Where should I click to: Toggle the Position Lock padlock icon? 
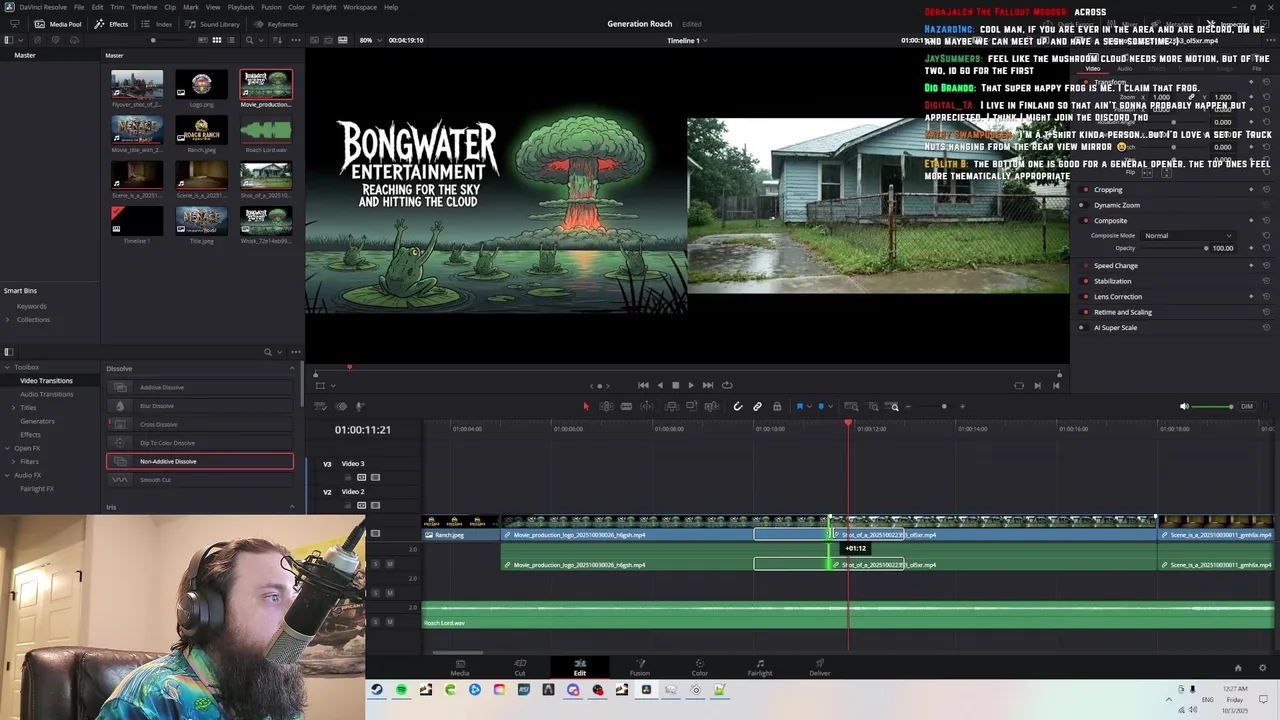coord(777,406)
